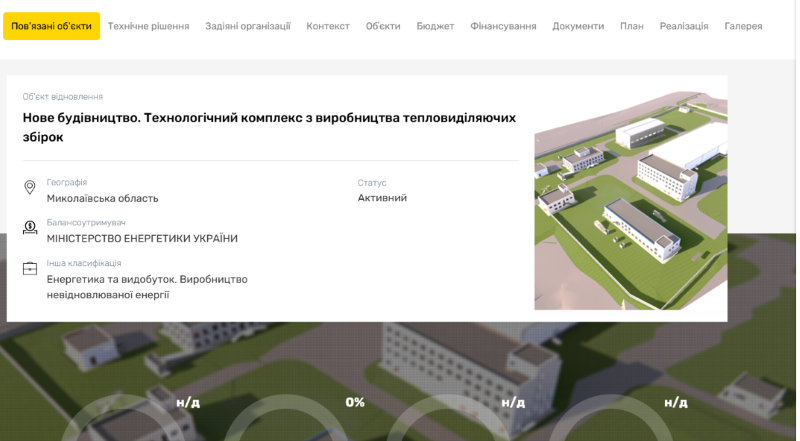The image size is (800, 441).
Task: Open the Реалізація tab
Action: point(684,26)
